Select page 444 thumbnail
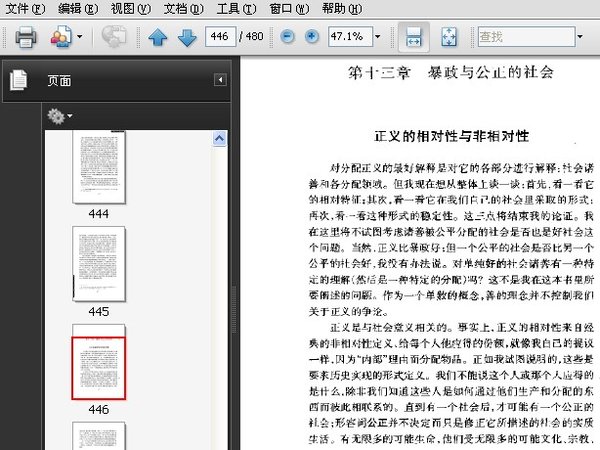Viewport: 600px width, 450px height. point(98,168)
